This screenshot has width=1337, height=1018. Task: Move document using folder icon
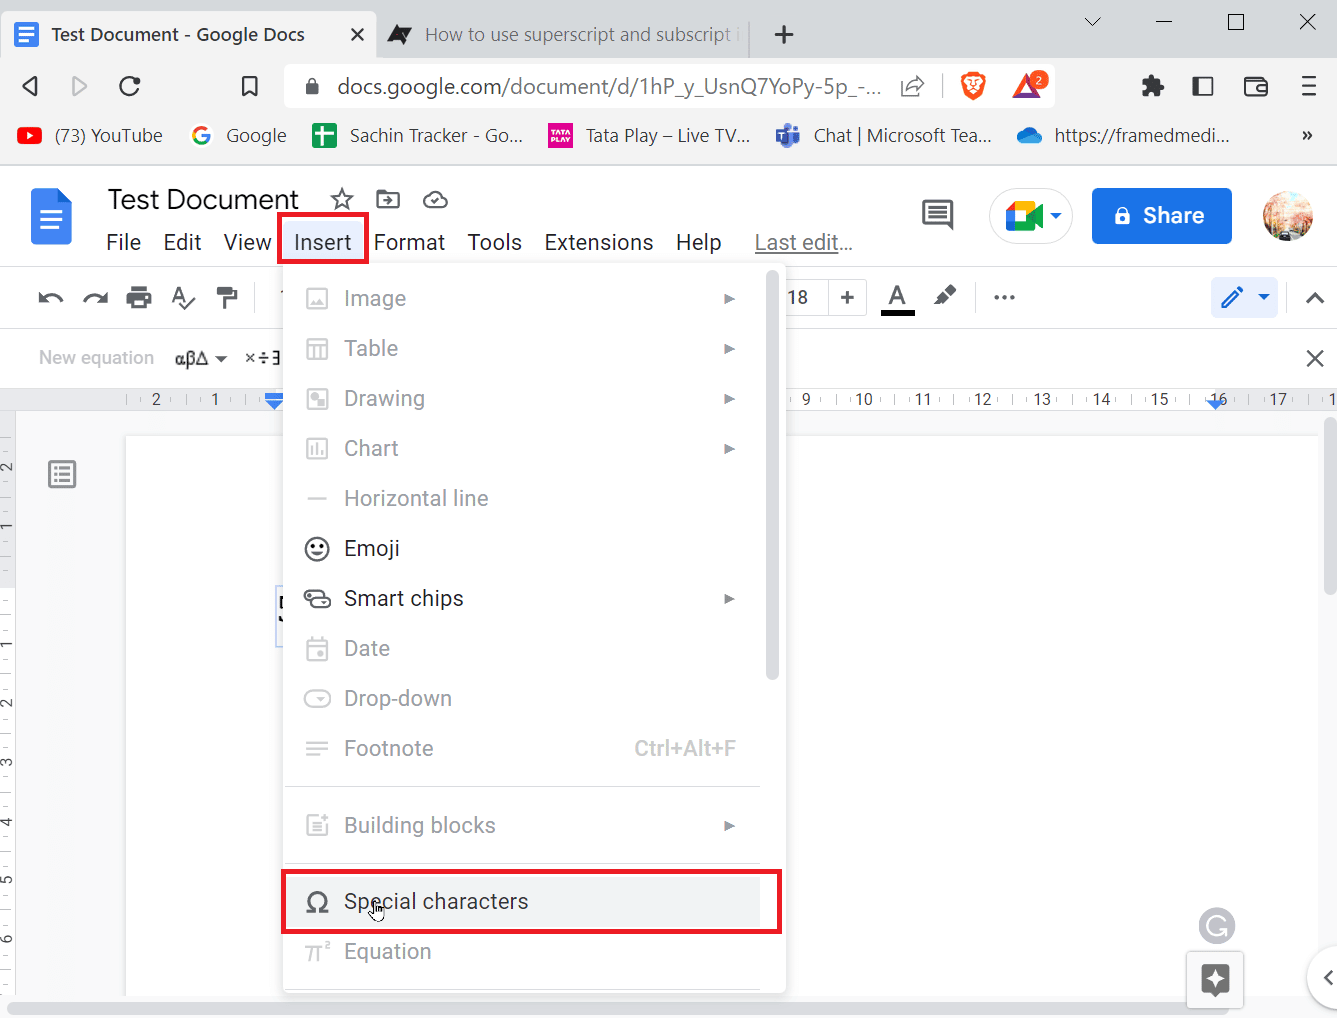(388, 199)
